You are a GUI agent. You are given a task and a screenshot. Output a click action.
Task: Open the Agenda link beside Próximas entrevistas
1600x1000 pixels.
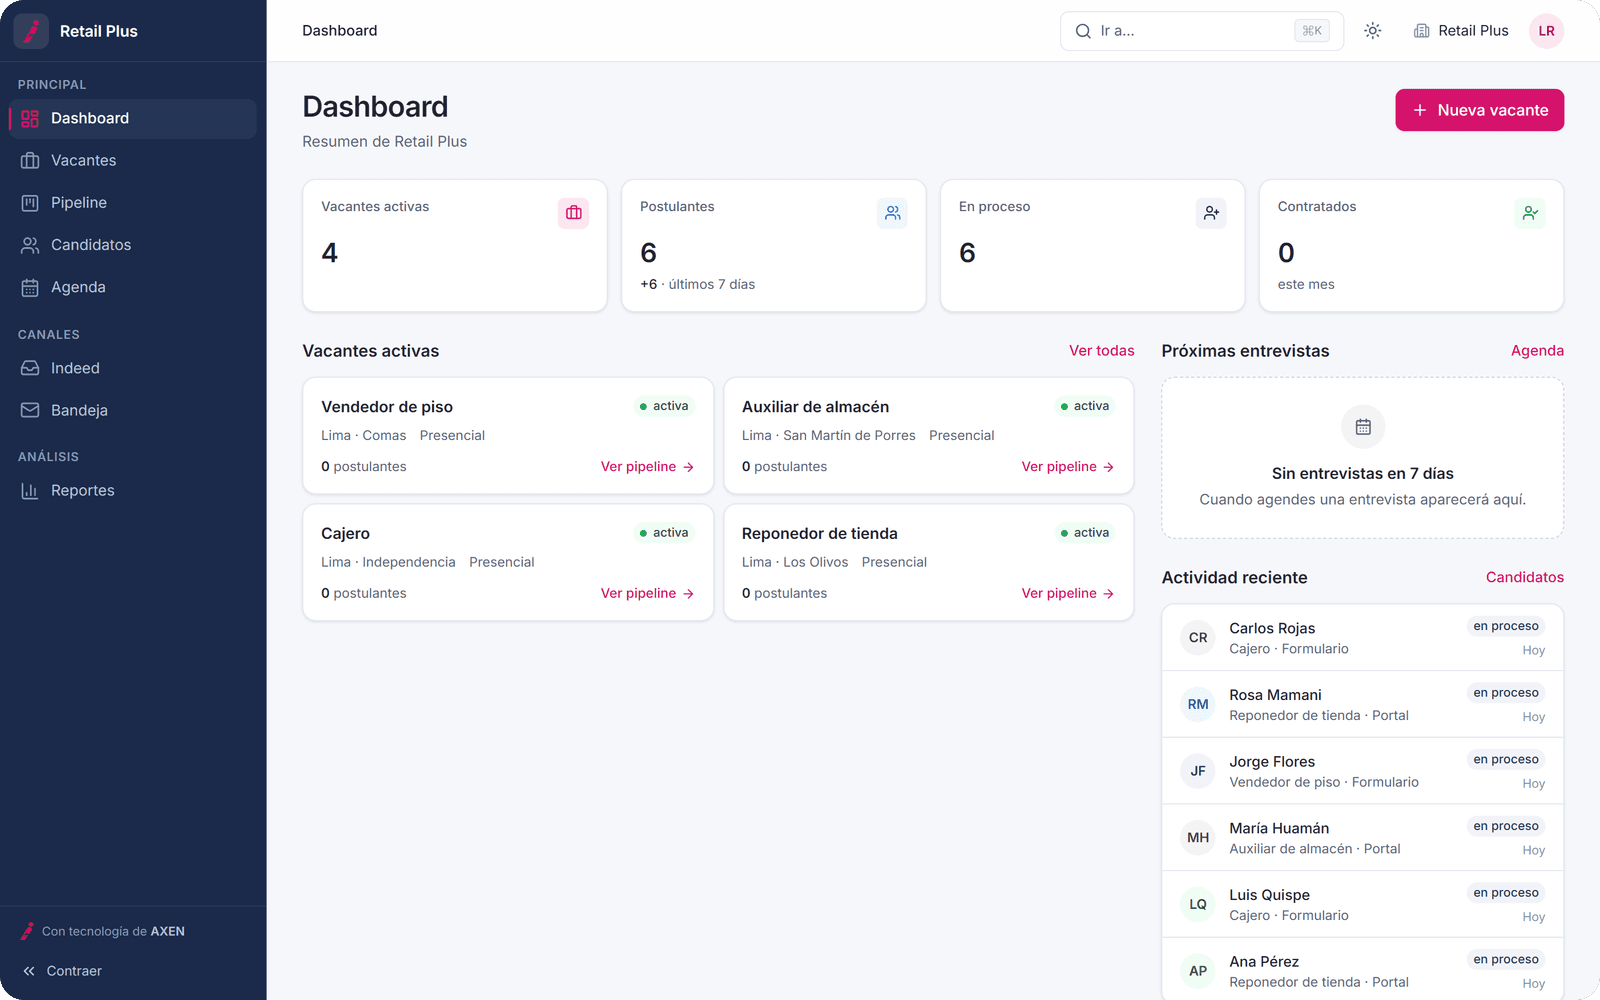coord(1537,351)
